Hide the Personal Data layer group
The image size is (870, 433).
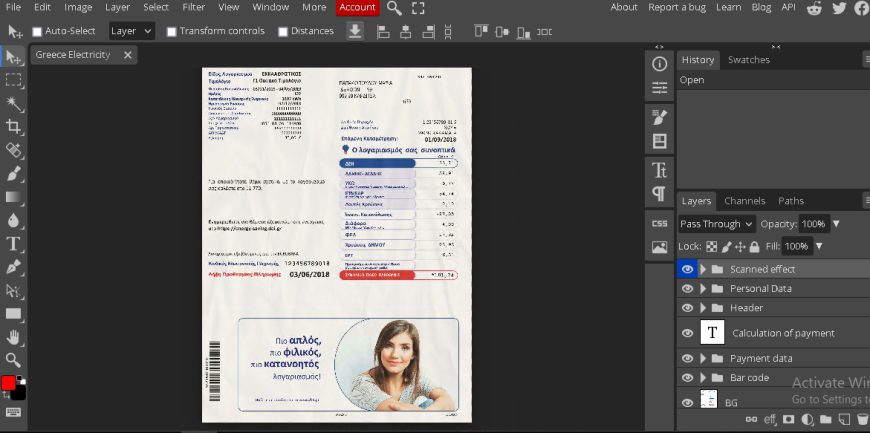coord(687,289)
